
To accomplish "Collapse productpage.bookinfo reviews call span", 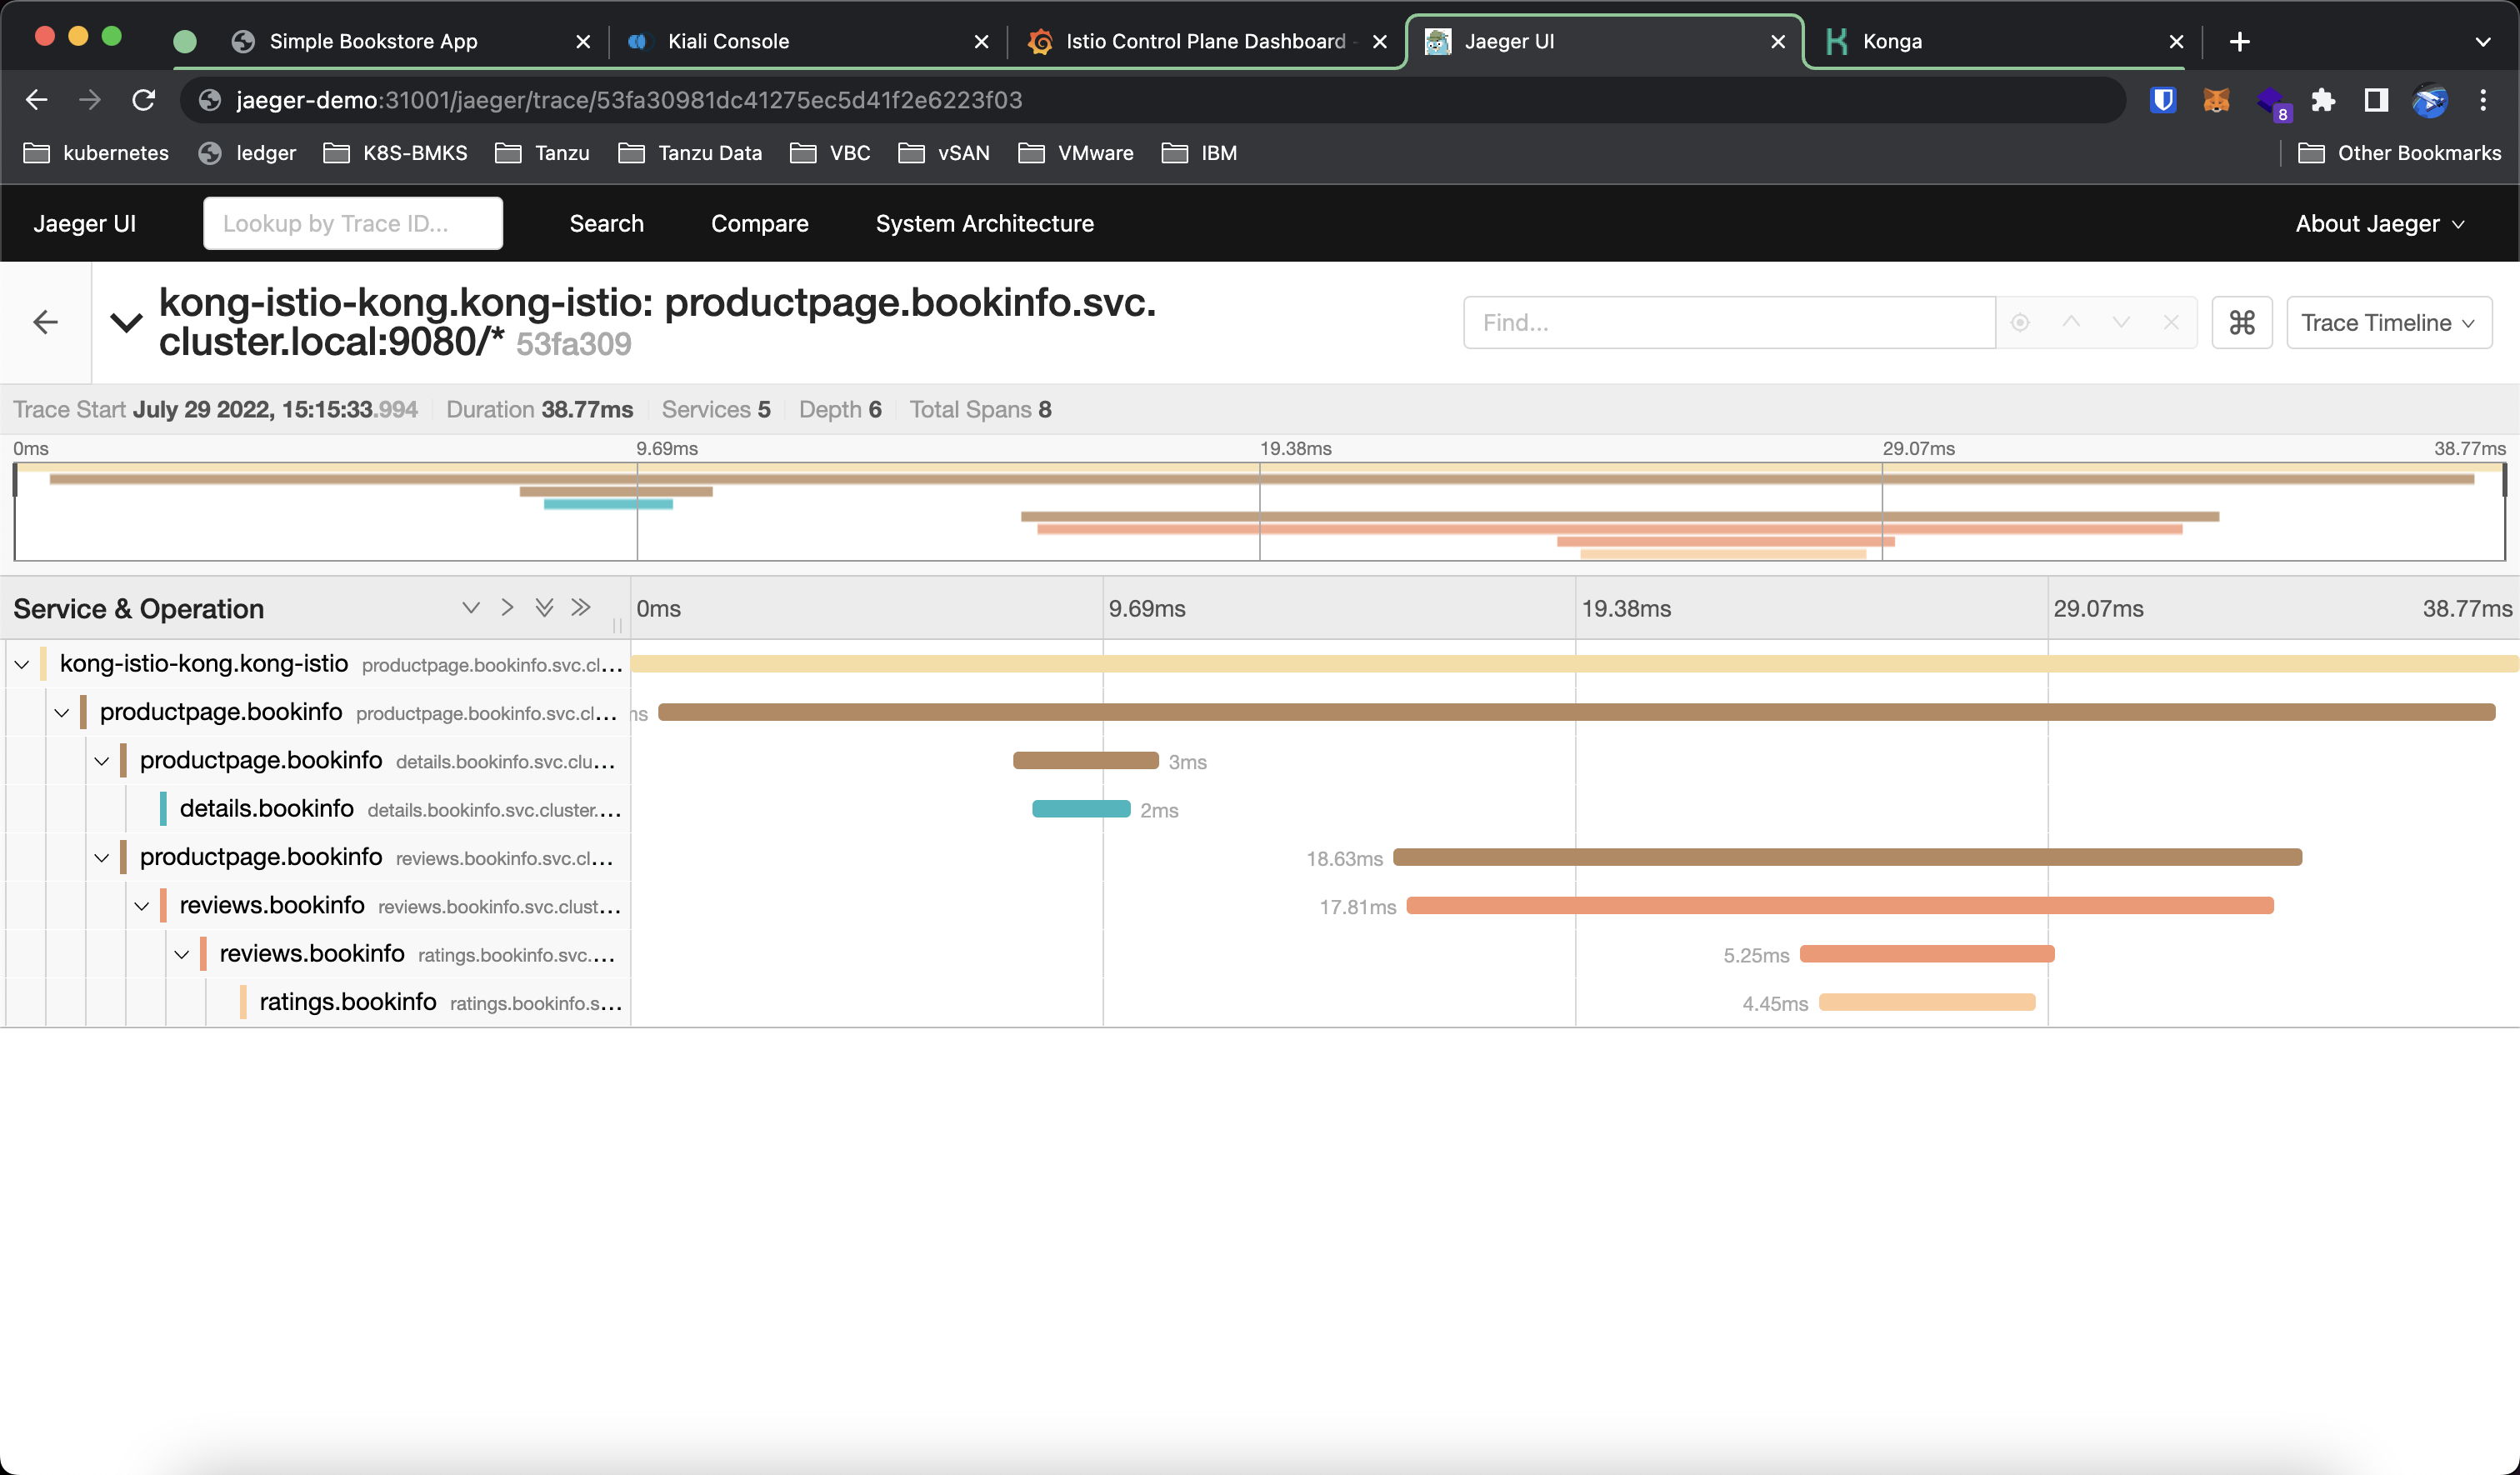I will pos(102,858).
